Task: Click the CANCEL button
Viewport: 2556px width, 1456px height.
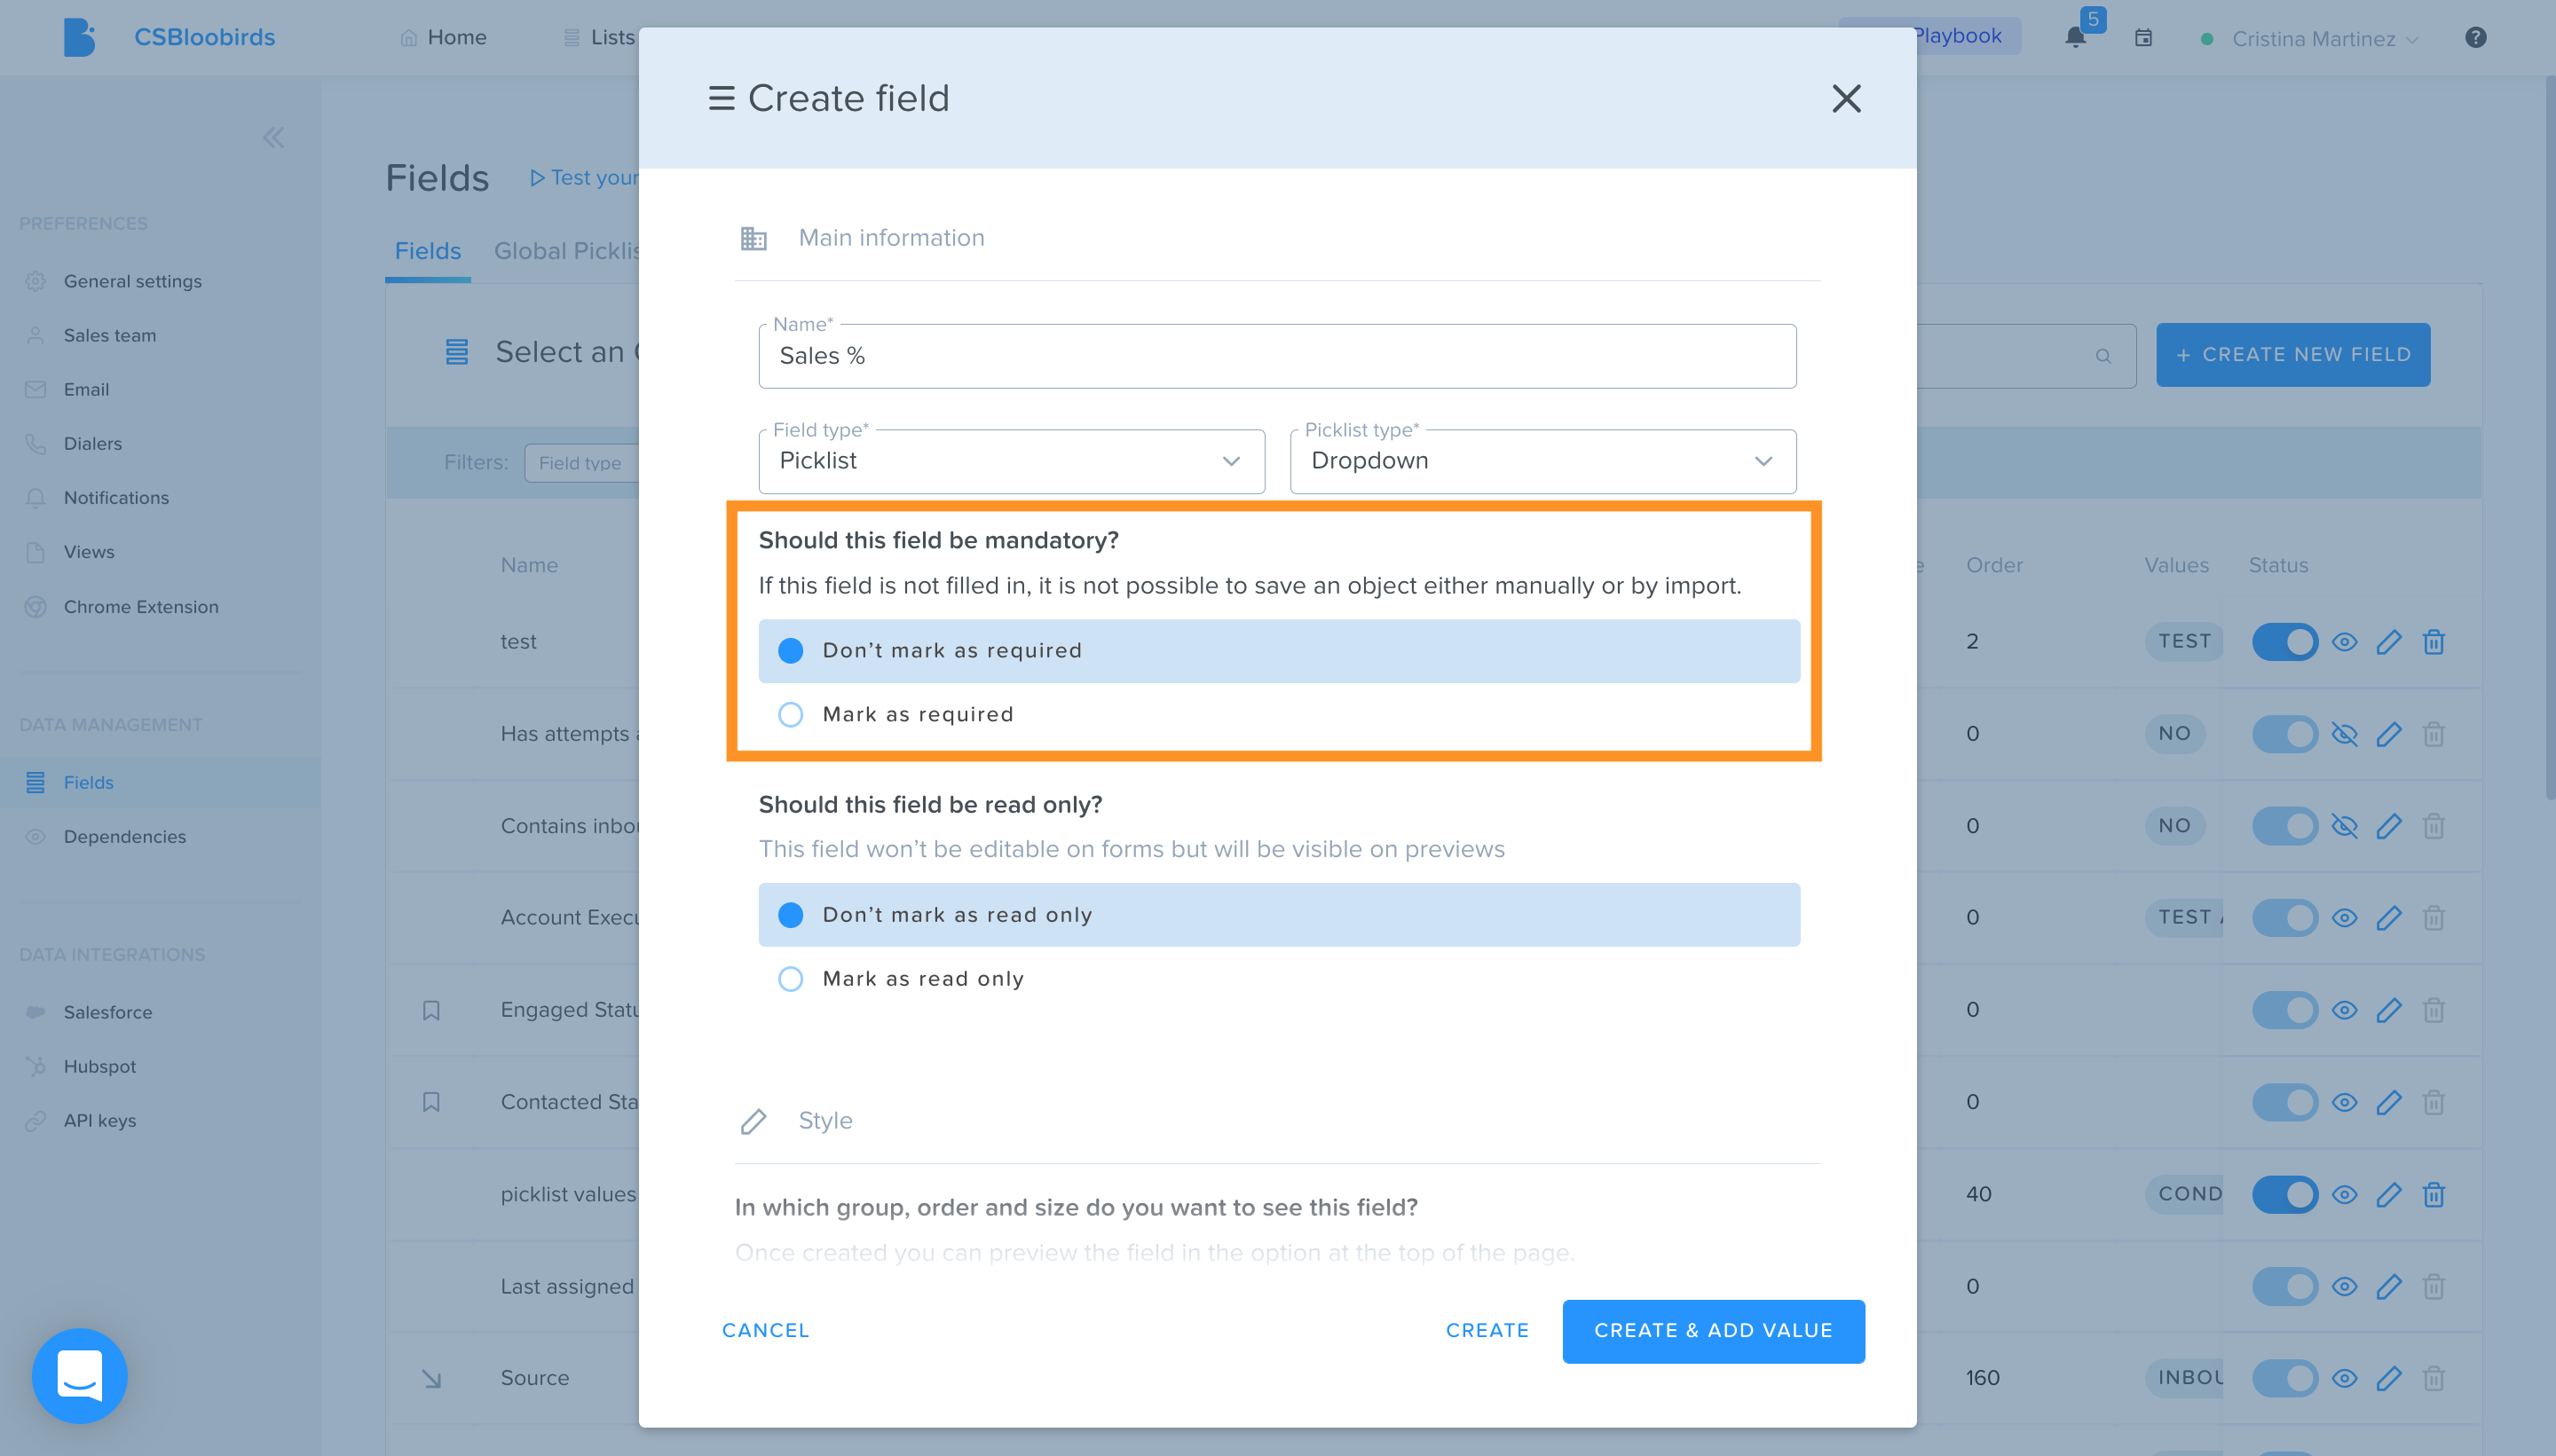Action: (x=766, y=1331)
